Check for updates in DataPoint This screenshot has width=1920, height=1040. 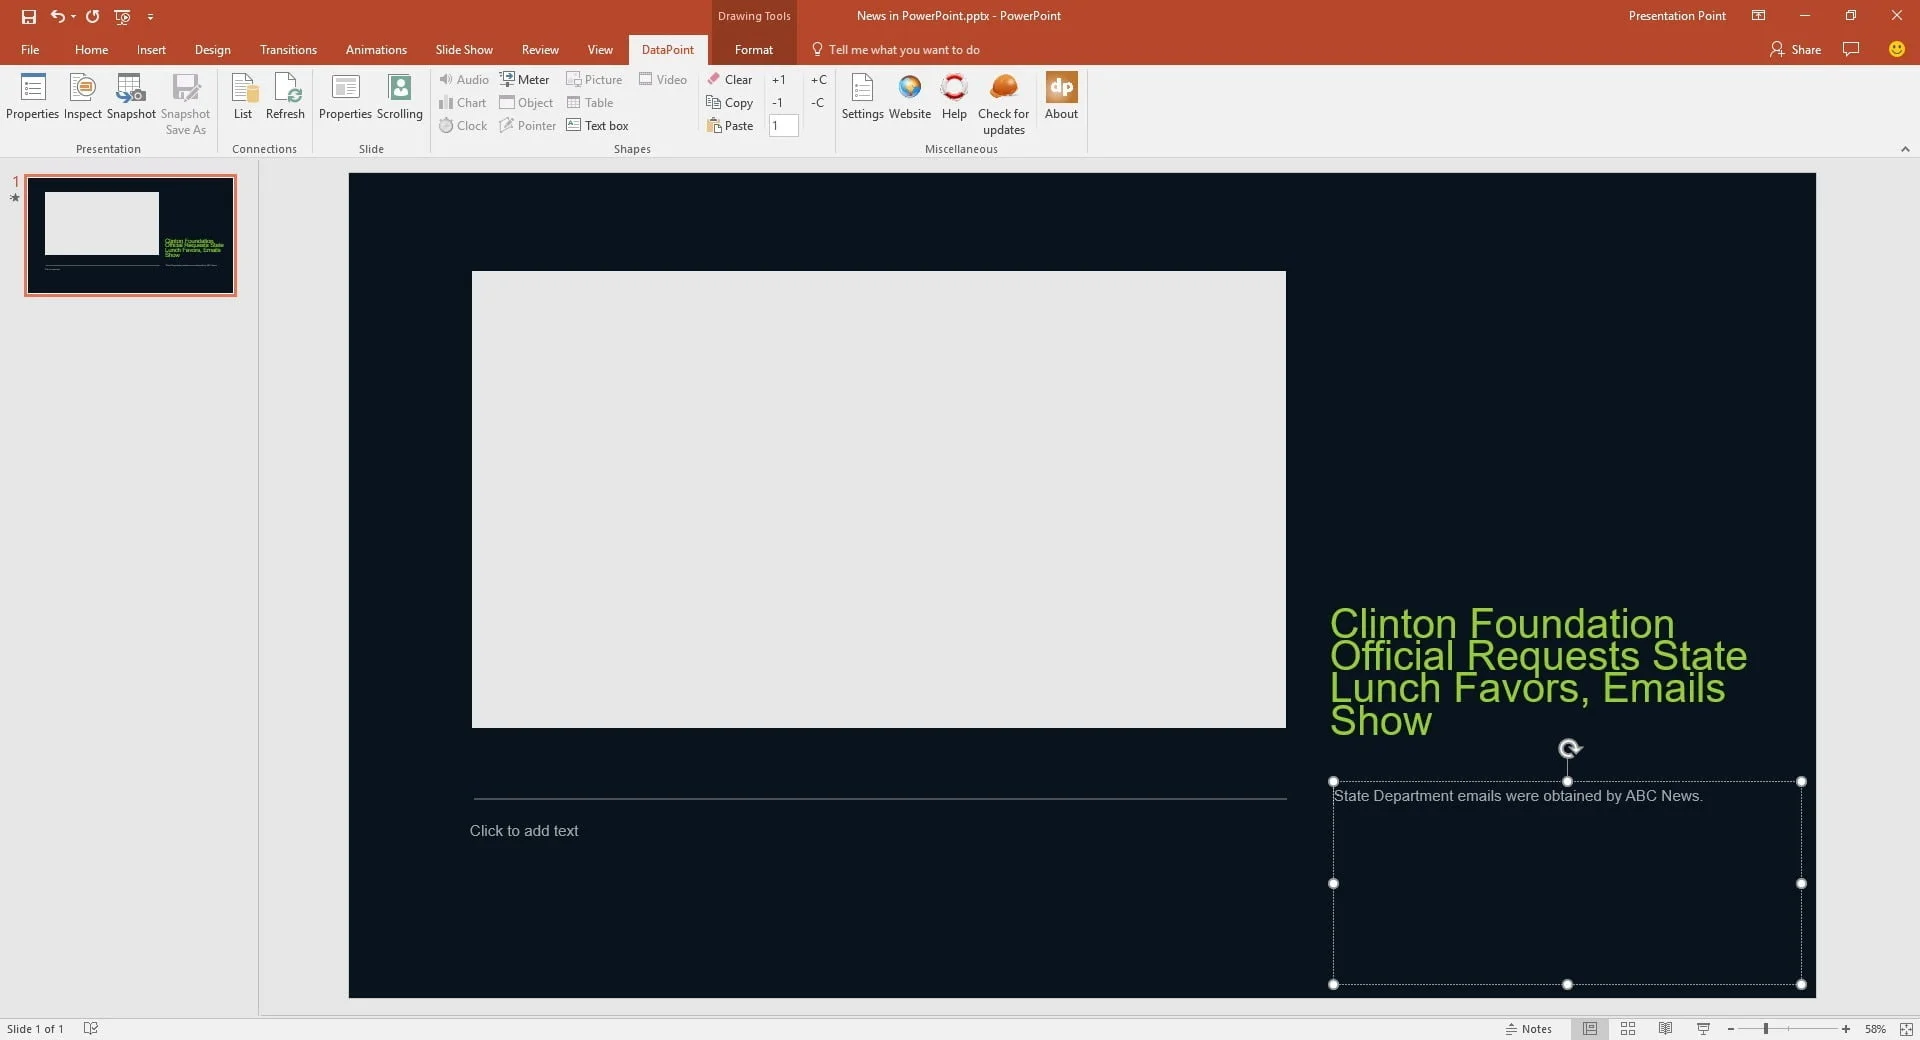point(1003,103)
